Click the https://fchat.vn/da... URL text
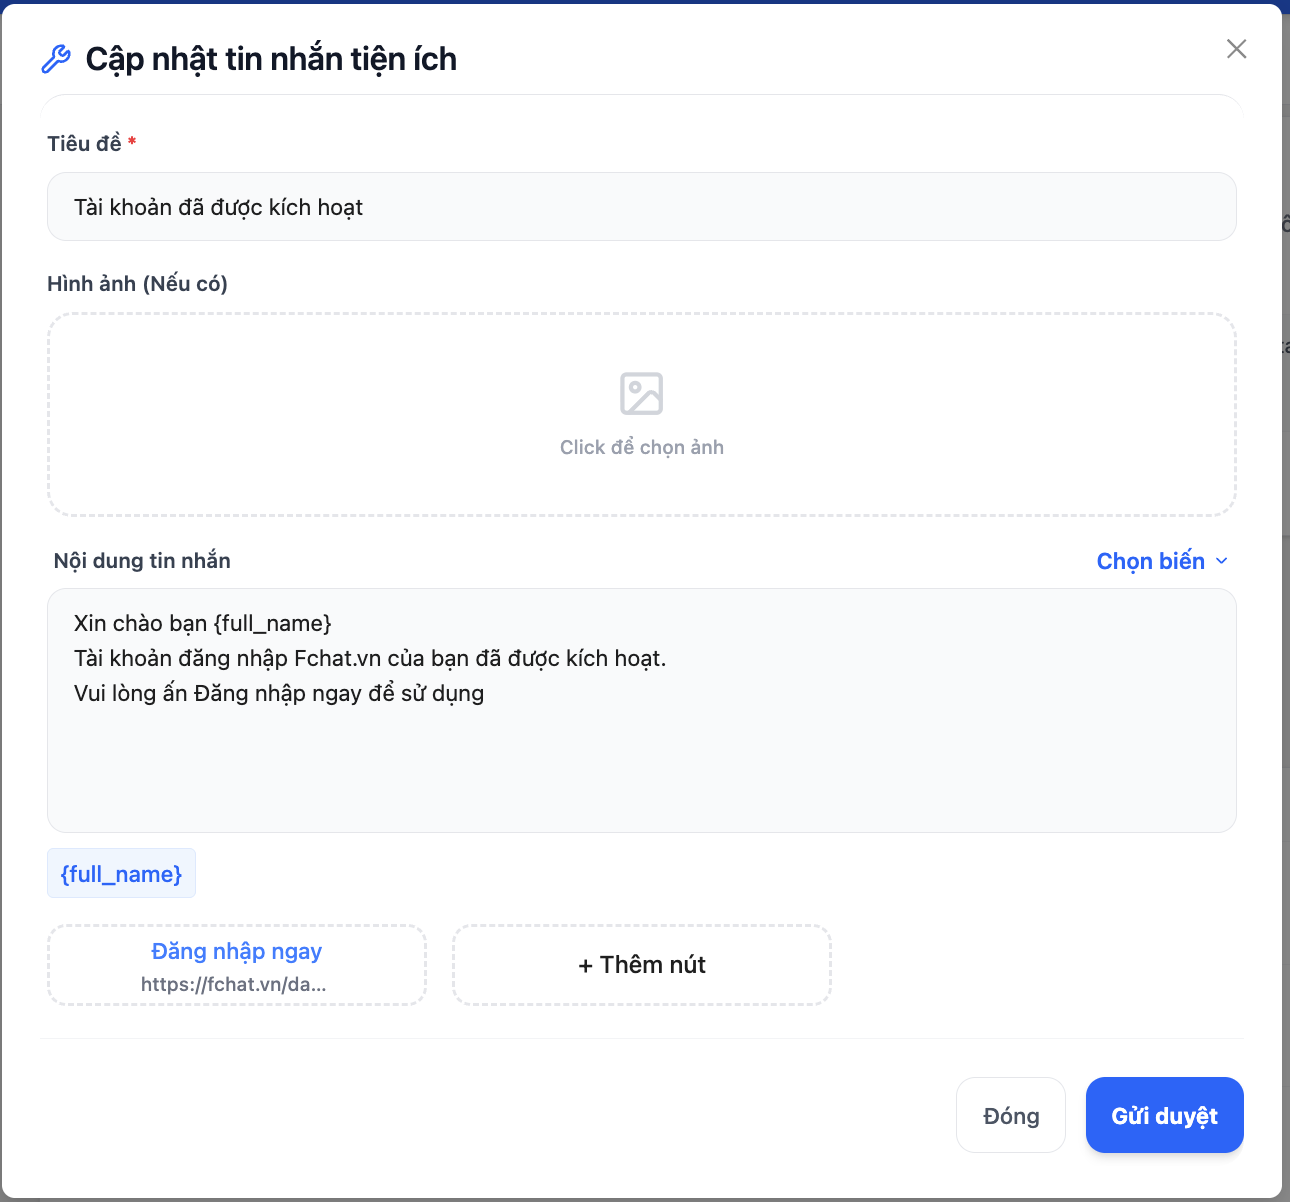Screen dimensions: 1290x1202 pyautogui.click(x=233, y=984)
